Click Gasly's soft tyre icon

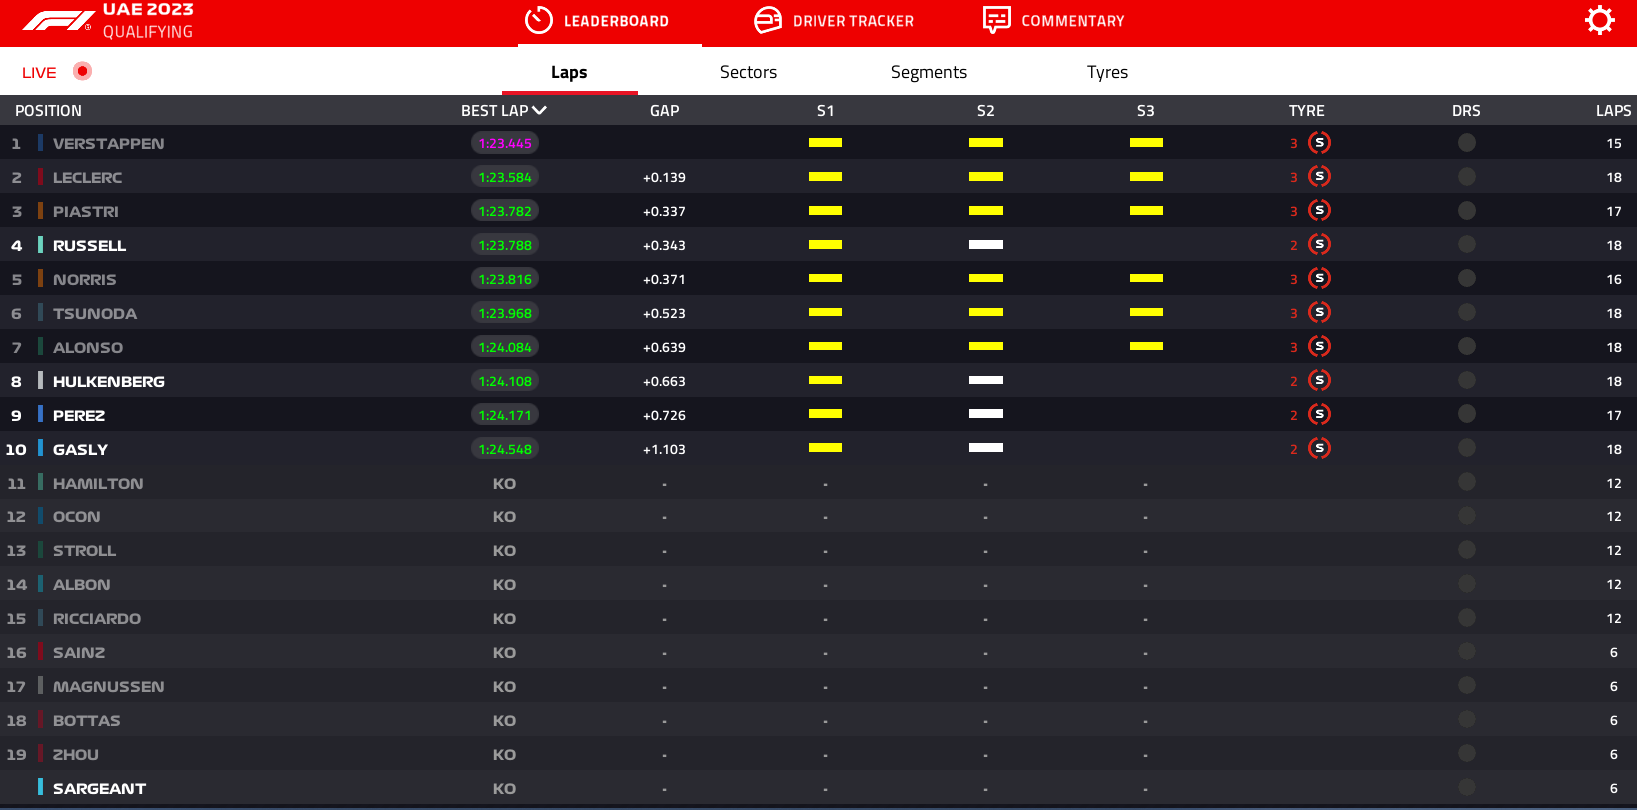coord(1320,449)
